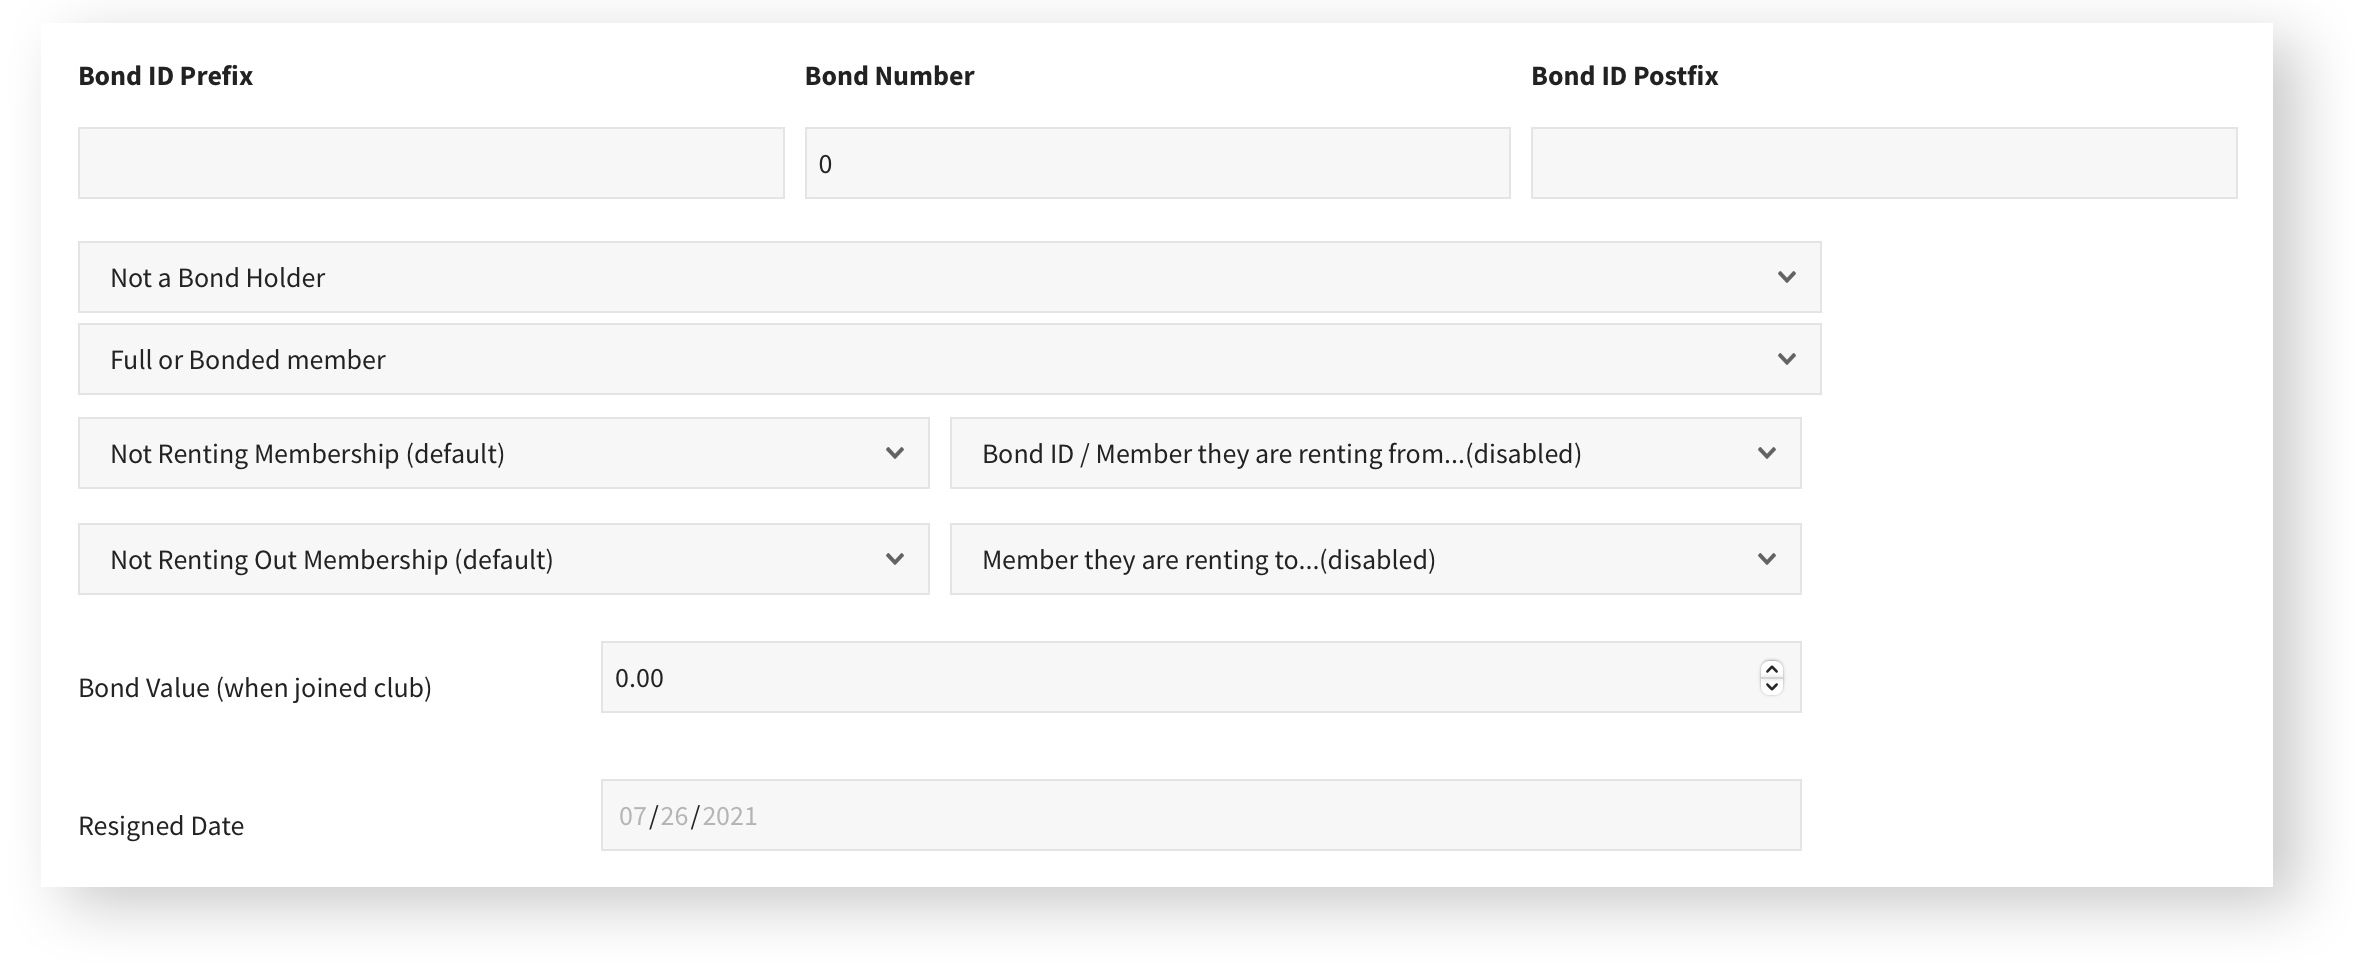Click the Bond ID Postfix text box
This screenshot has height=969, width=2379.
[1883, 163]
